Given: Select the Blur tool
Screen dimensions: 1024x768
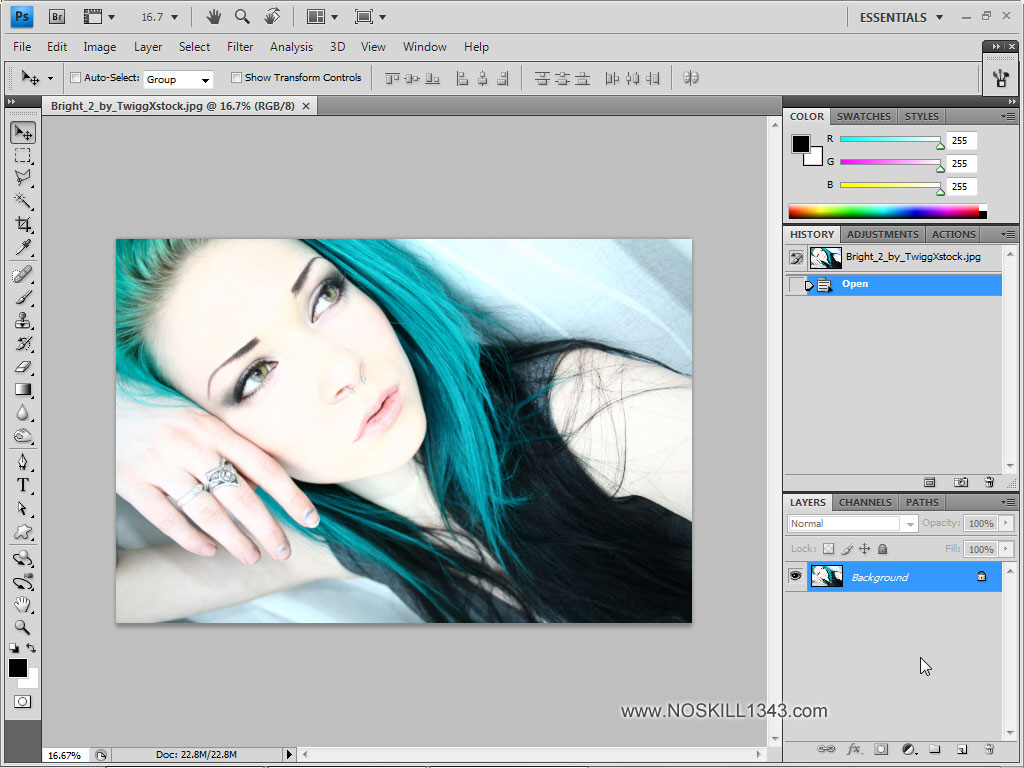Looking at the screenshot, I should tap(23, 413).
